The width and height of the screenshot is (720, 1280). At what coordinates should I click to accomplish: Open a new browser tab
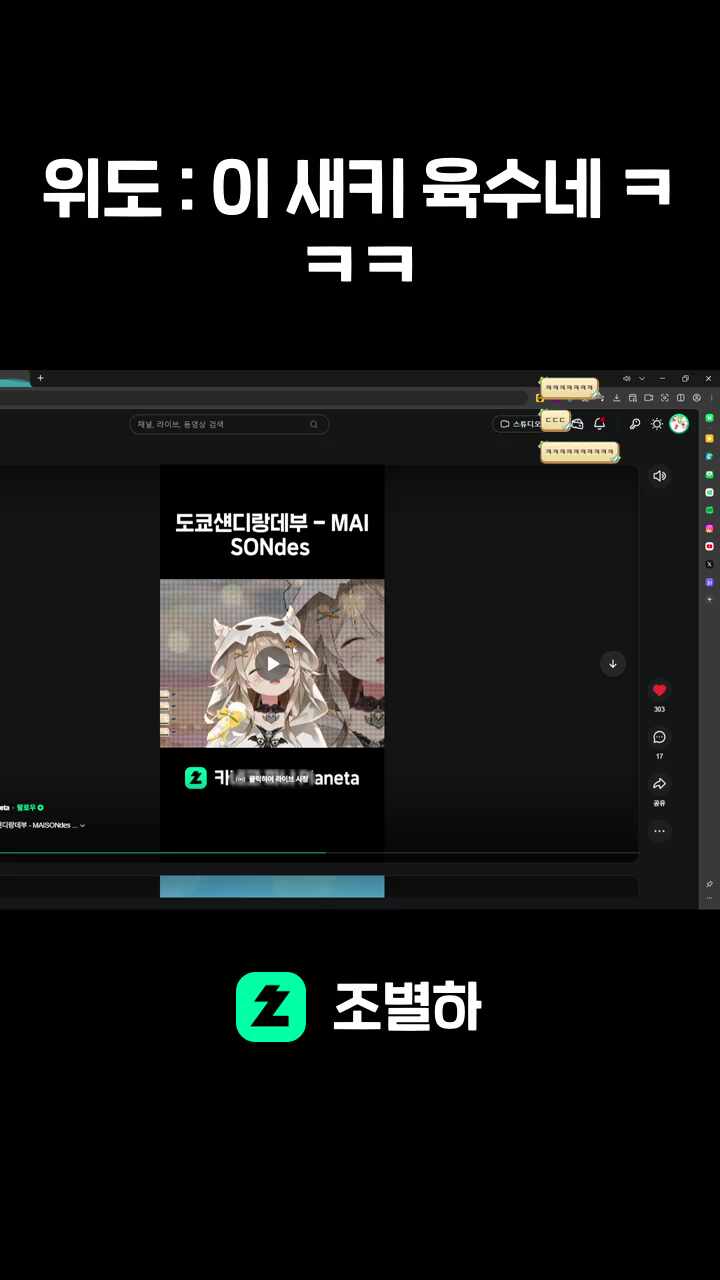(41, 378)
